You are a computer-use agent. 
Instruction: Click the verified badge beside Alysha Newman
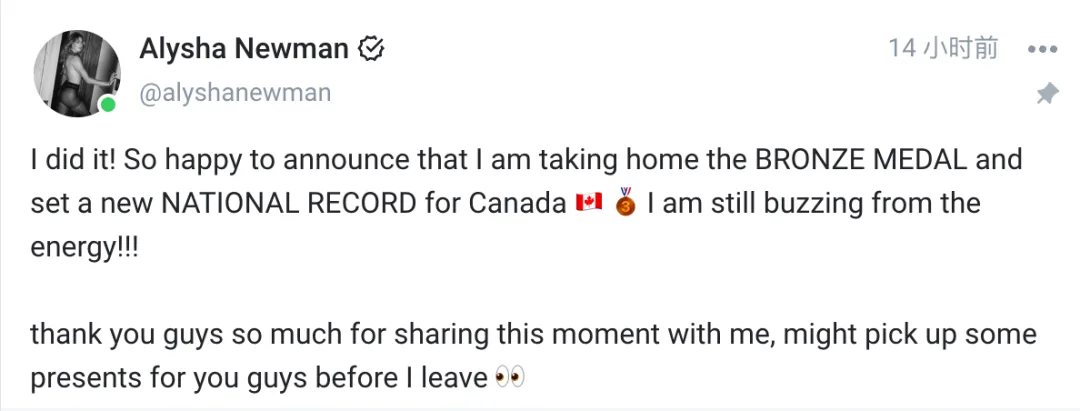click(372, 48)
